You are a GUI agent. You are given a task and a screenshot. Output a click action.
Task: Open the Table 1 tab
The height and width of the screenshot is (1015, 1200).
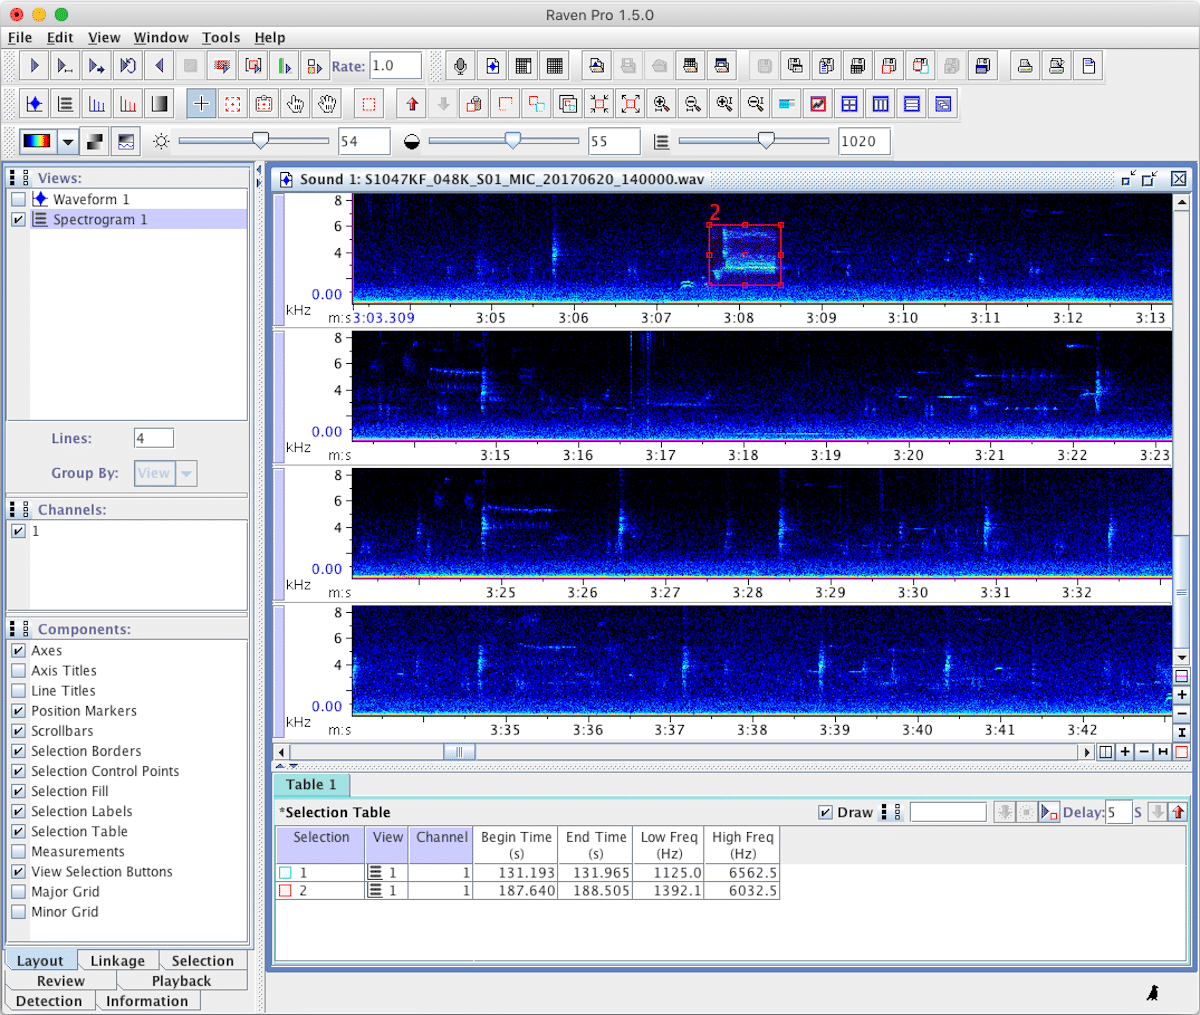(311, 785)
